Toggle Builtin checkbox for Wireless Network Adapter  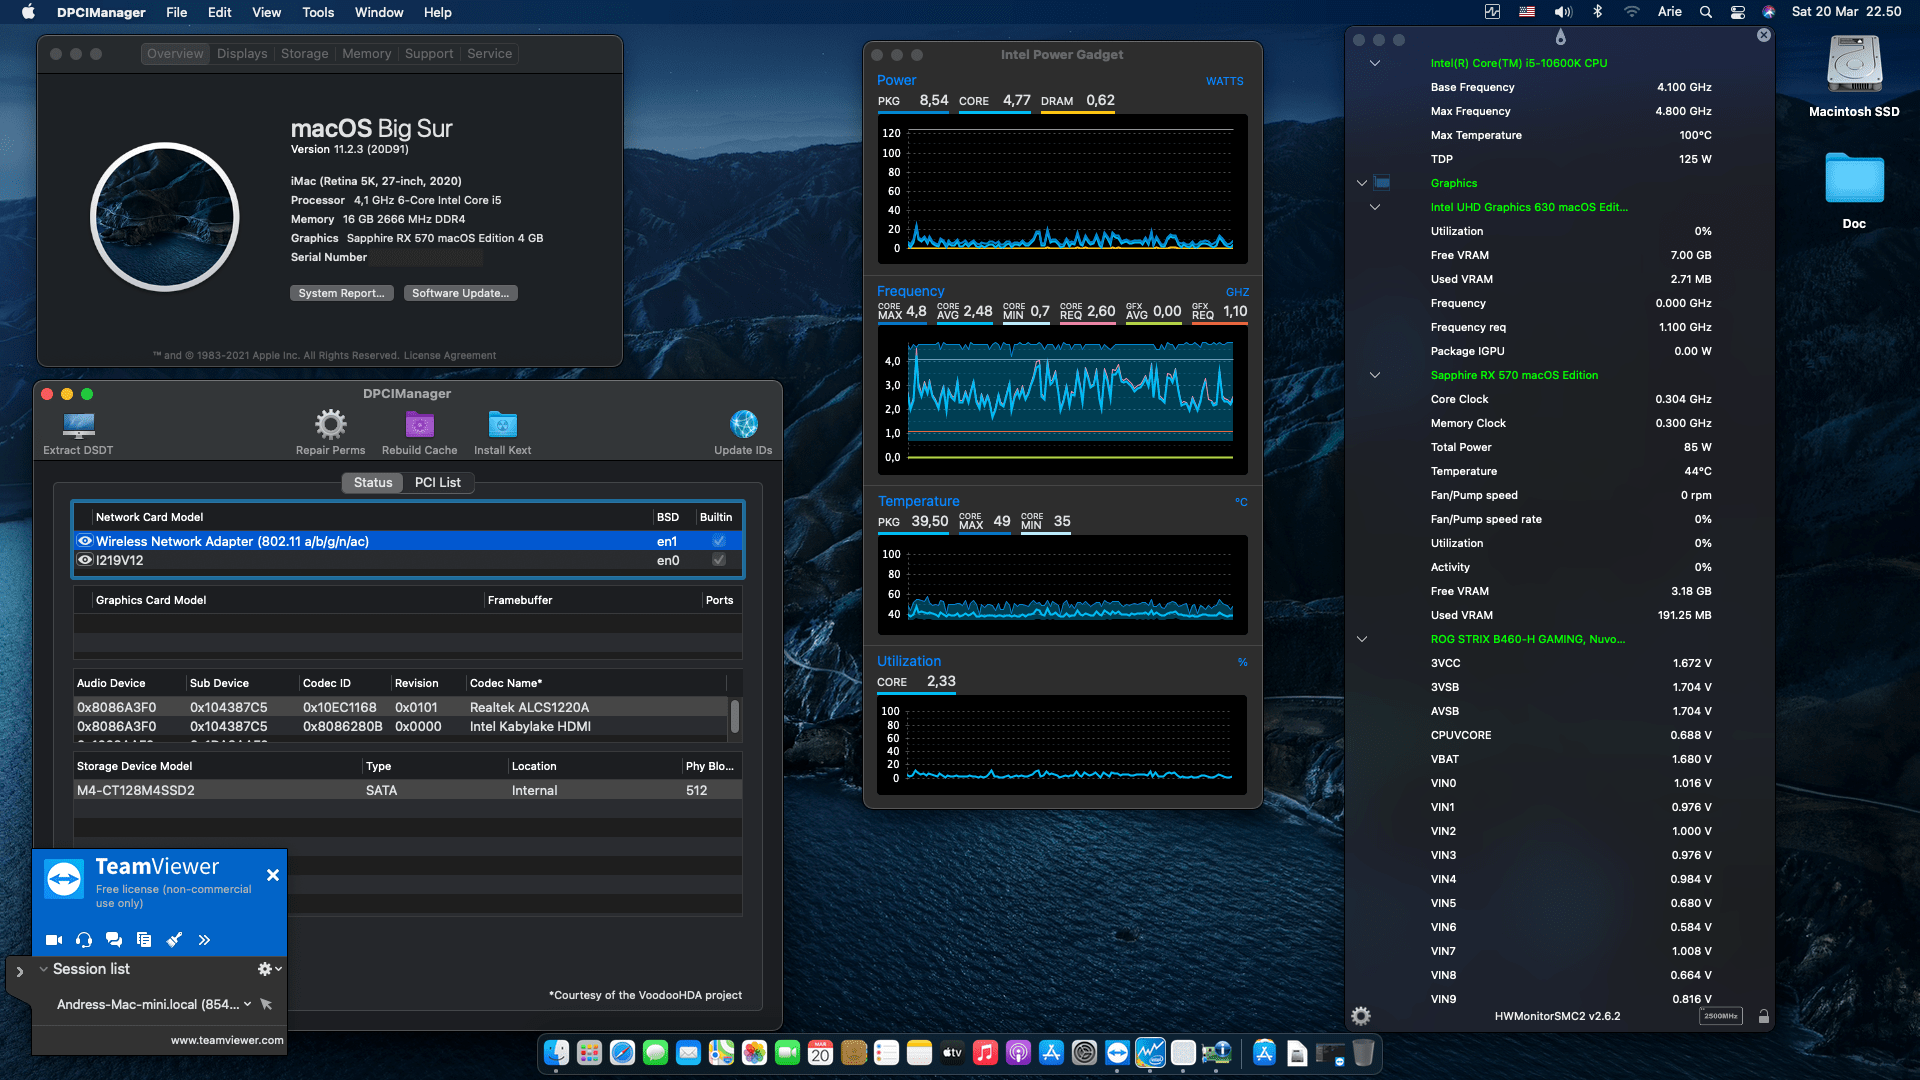click(x=718, y=541)
